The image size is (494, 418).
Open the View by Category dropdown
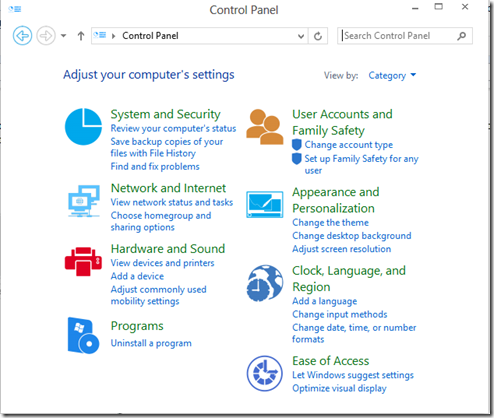coord(392,76)
